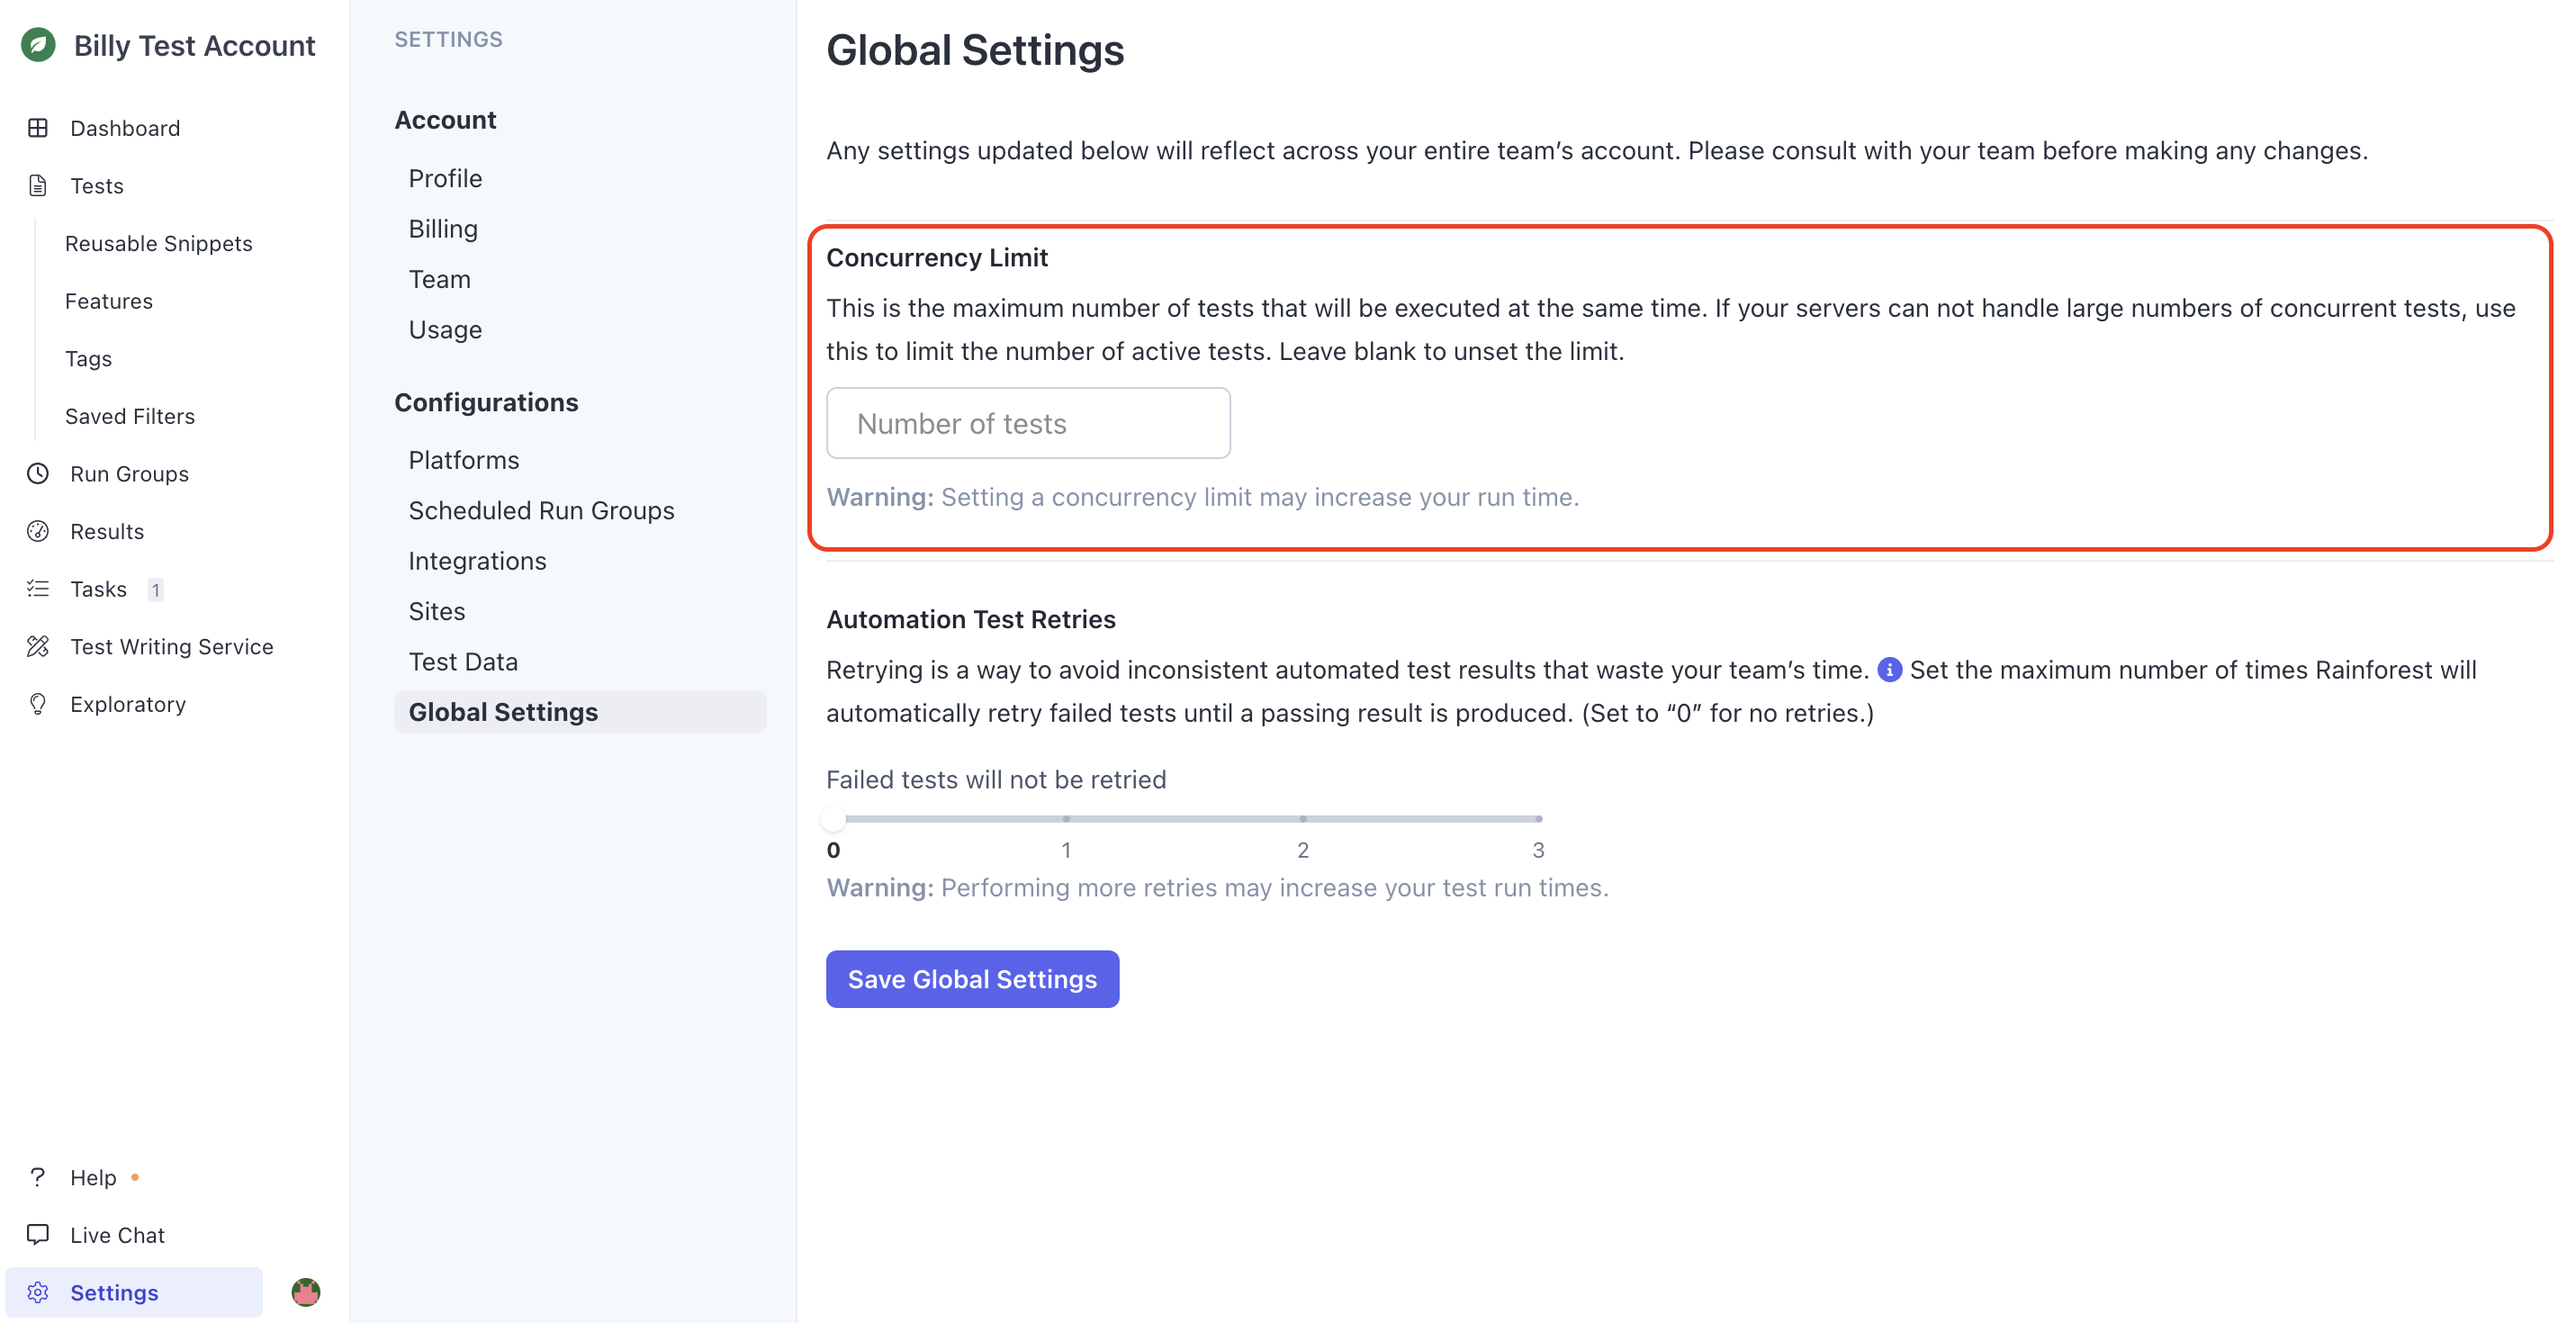Click the Live Chat bubble icon
This screenshot has width=2576, height=1323.
pyautogui.click(x=38, y=1235)
